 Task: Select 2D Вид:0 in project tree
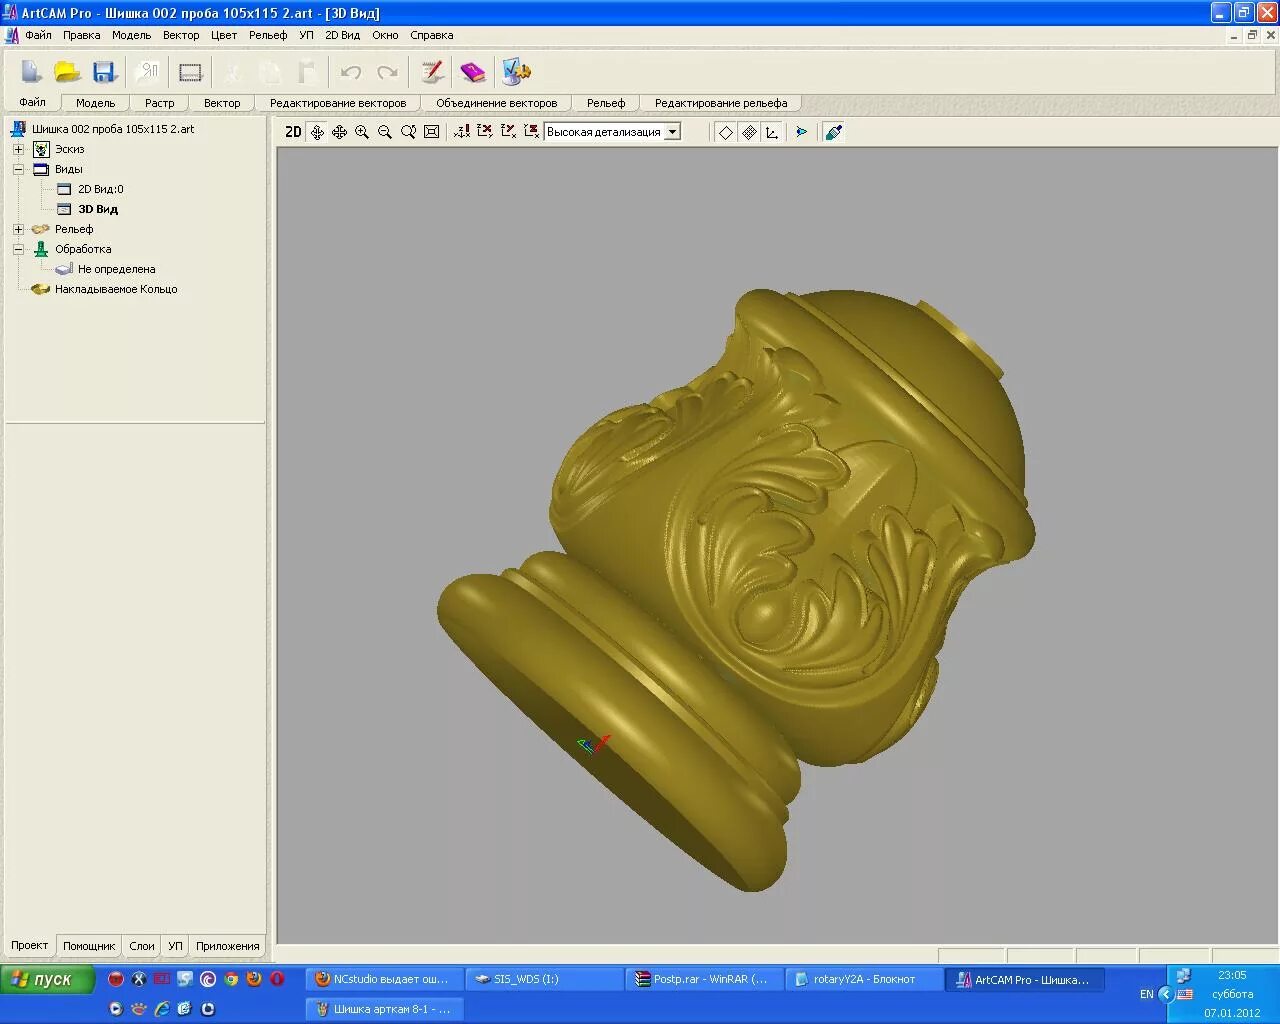[x=100, y=189]
